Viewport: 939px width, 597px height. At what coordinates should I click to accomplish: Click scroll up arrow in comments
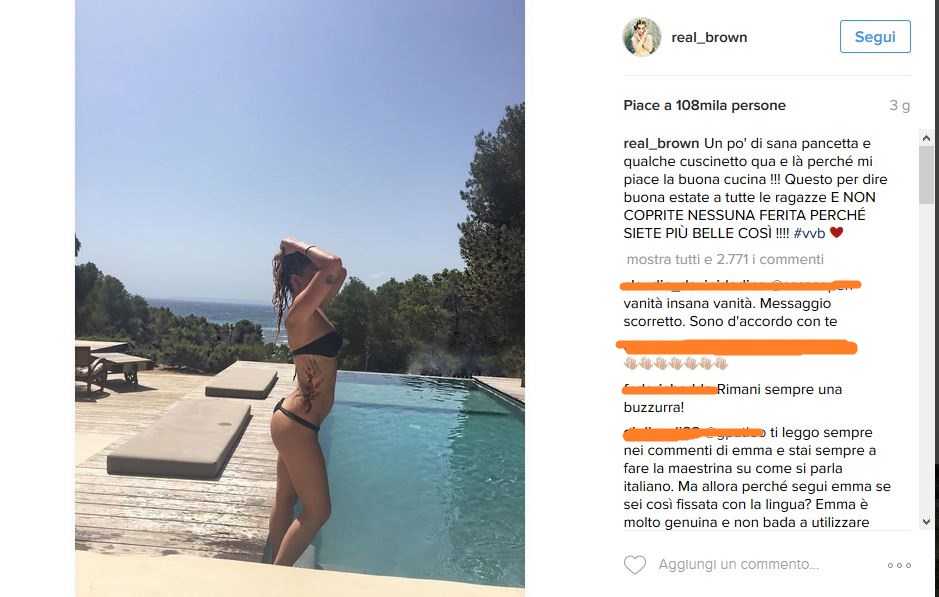926,138
